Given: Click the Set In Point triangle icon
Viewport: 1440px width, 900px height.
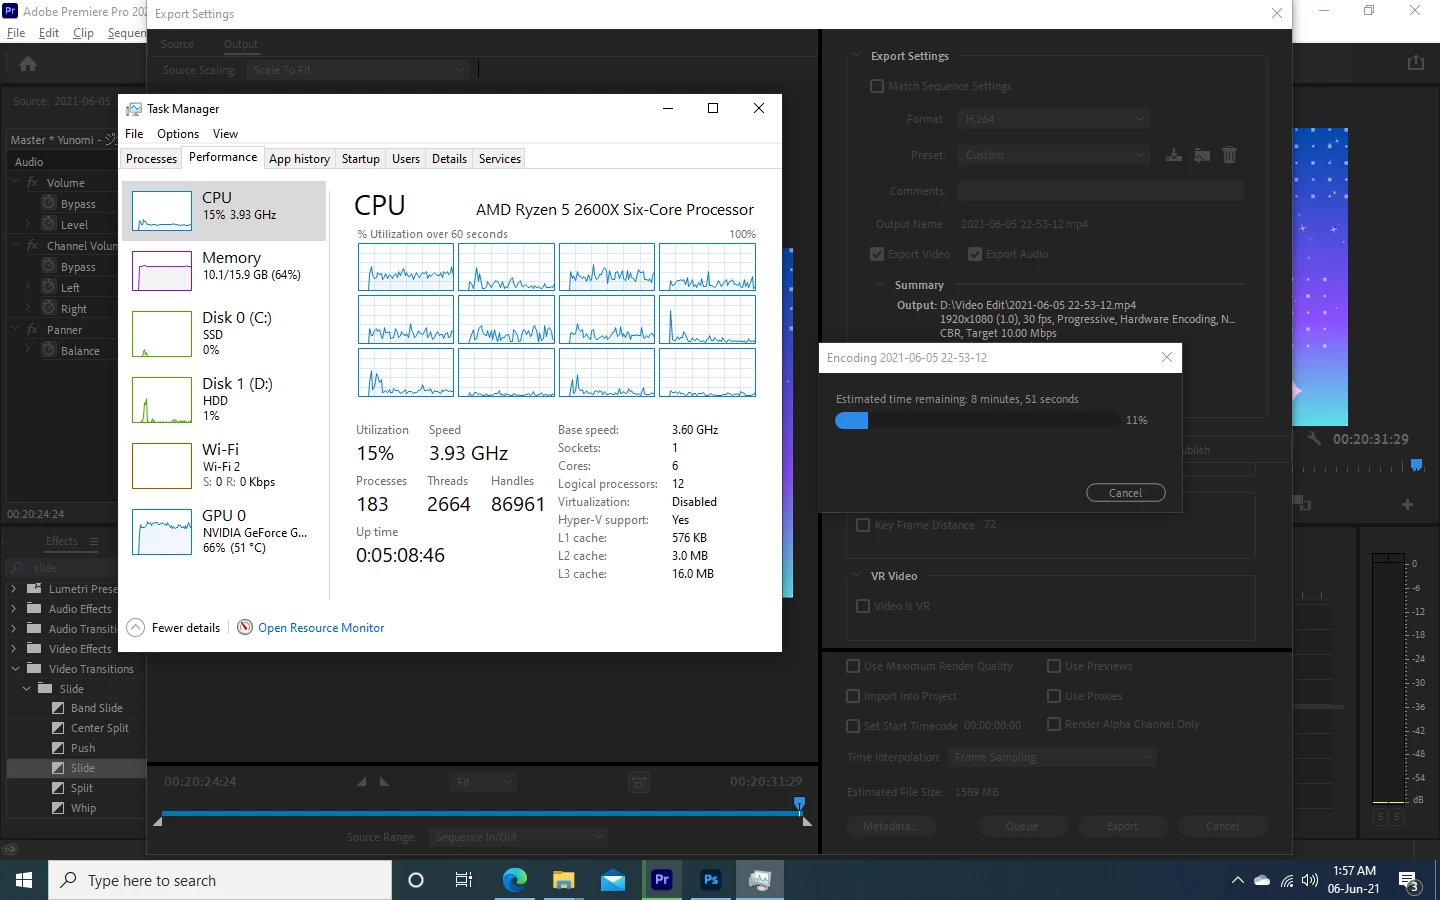Looking at the screenshot, I should click(361, 782).
